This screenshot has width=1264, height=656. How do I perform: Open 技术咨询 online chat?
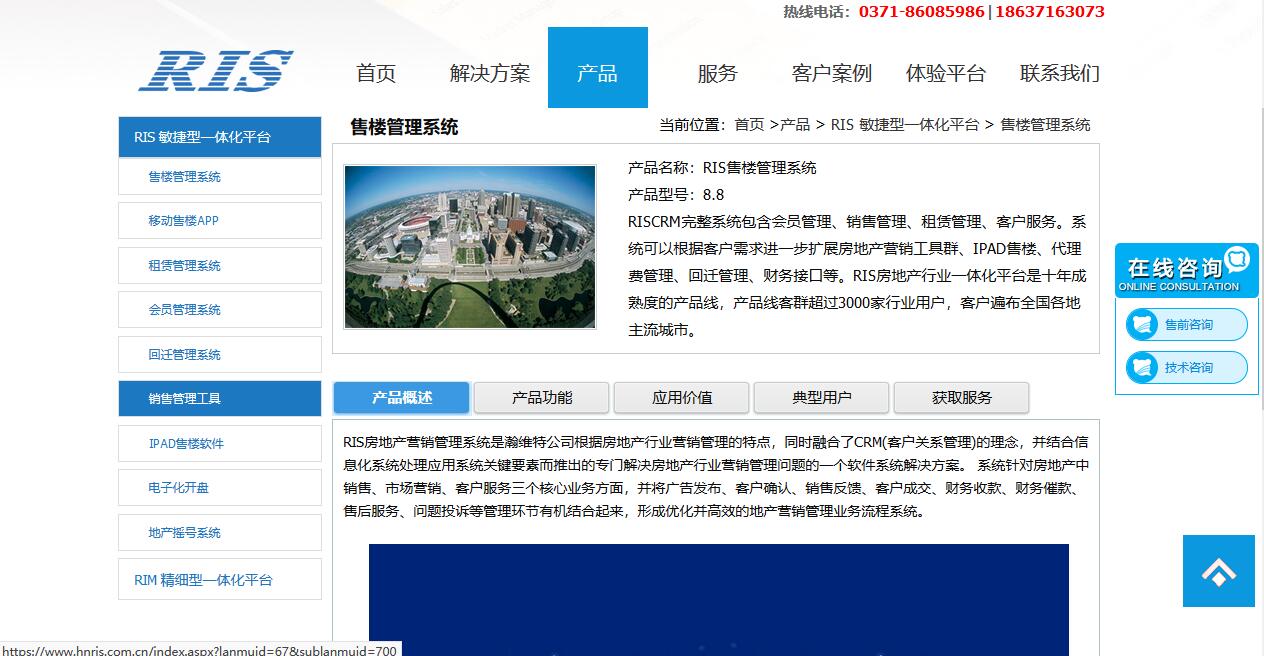click(1187, 368)
